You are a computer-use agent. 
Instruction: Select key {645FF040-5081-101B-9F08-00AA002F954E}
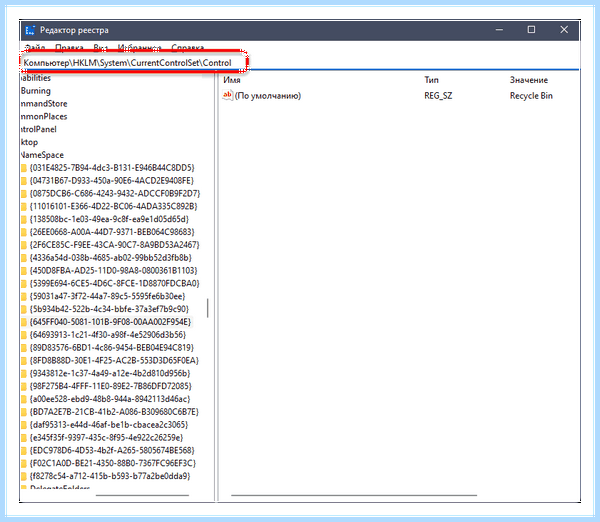click(x=110, y=322)
